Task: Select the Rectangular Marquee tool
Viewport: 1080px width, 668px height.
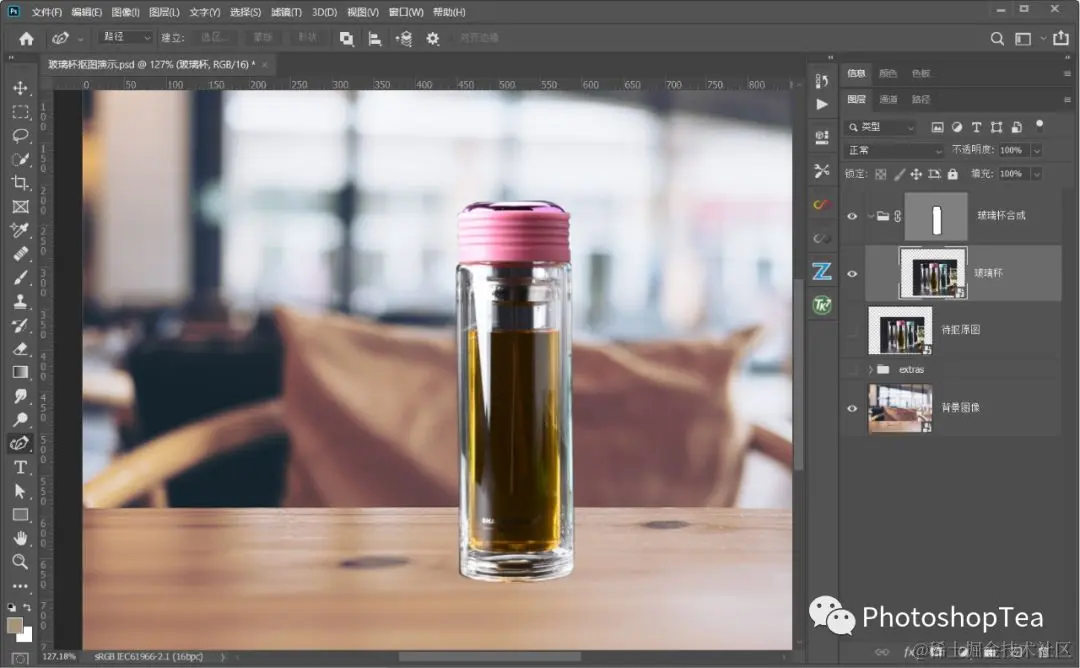Action: pyautogui.click(x=21, y=112)
